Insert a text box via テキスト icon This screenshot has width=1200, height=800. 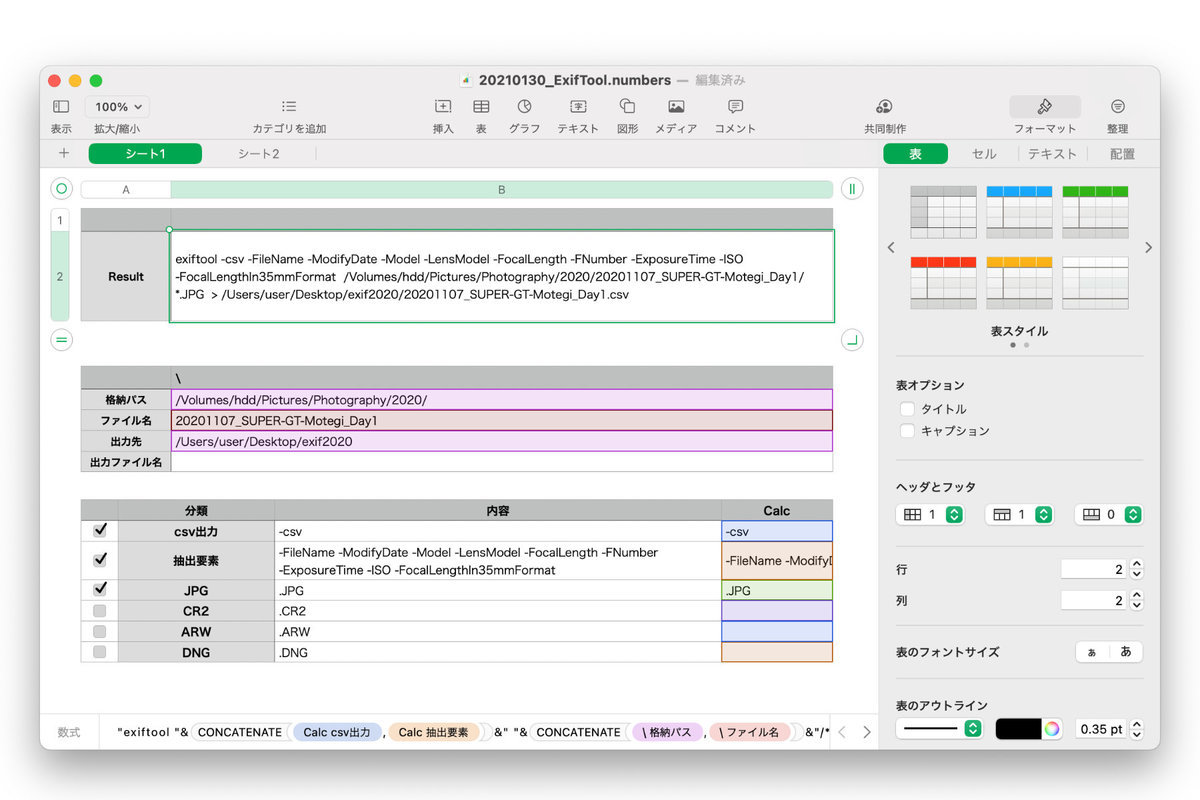578,106
